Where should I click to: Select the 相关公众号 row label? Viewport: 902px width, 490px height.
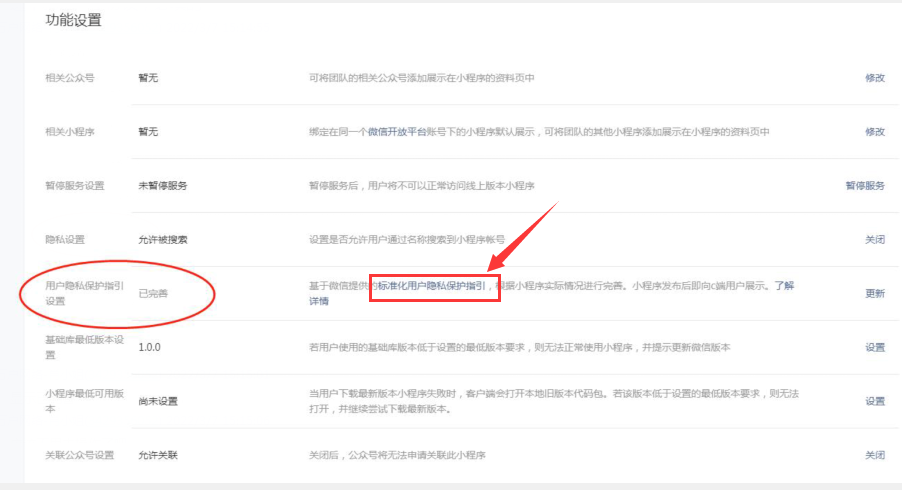coord(70,78)
